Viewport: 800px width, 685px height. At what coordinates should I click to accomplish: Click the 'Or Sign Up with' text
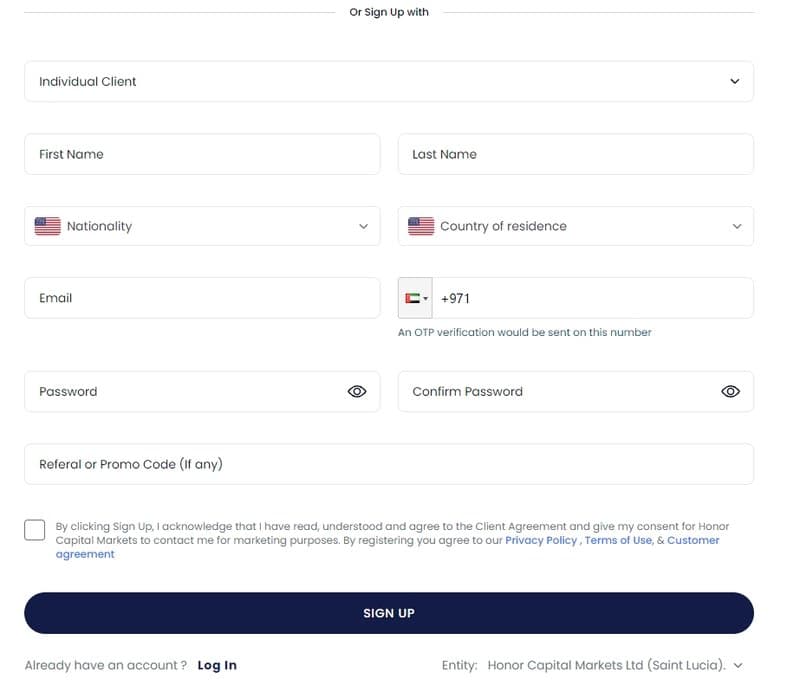click(389, 12)
